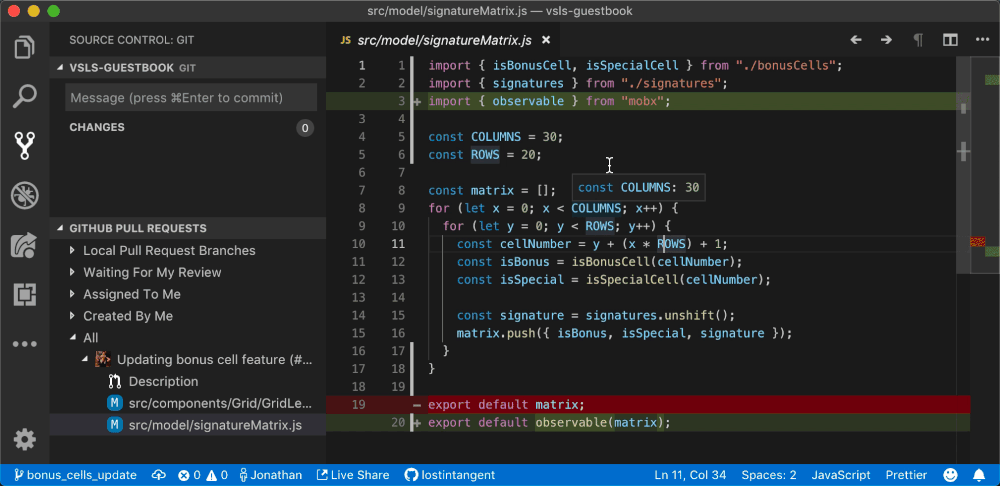Viewport: 1000px width, 486px height.
Task: Open src/components/Grid file in PR tree
Action: click(219, 403)
